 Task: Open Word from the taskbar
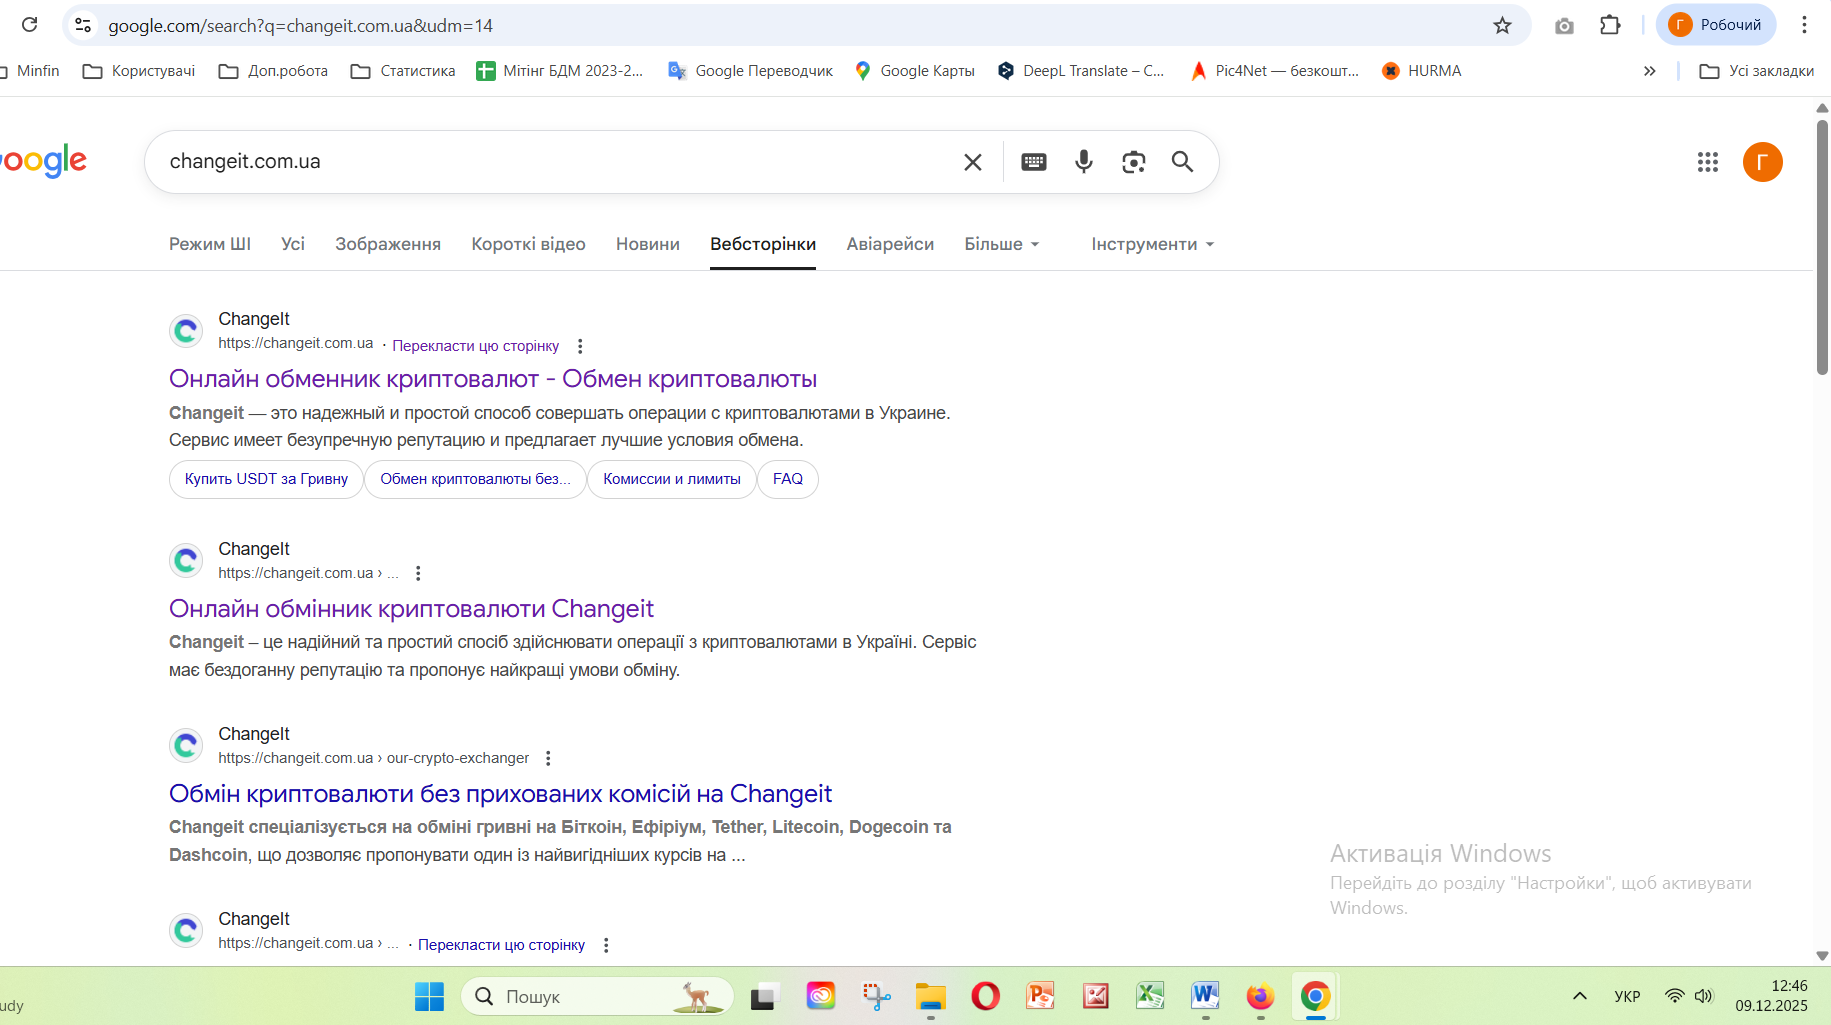tap(1205, 997)
